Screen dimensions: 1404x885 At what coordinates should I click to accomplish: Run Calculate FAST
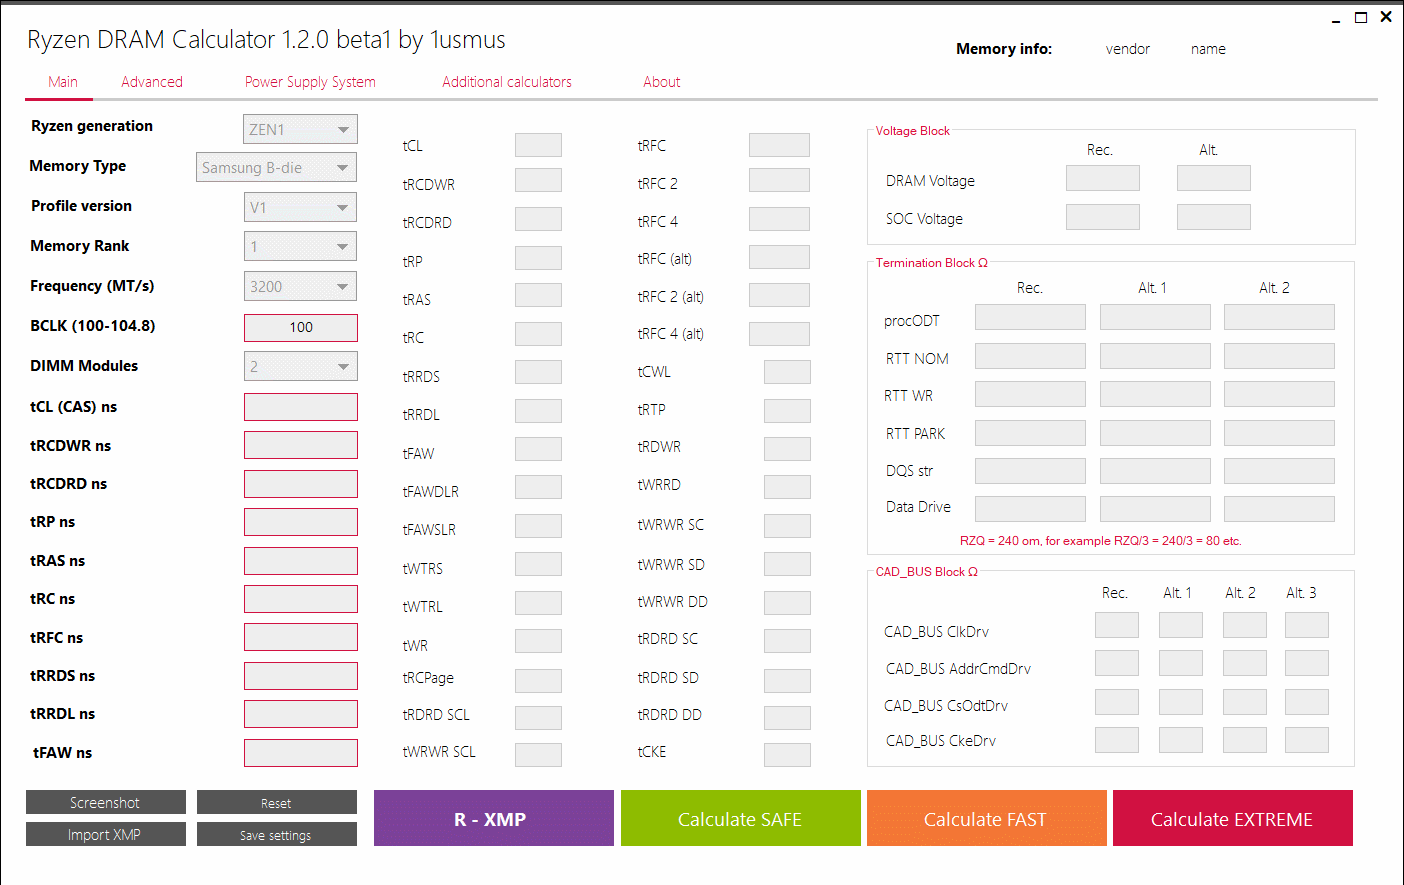tap(987, 818)
